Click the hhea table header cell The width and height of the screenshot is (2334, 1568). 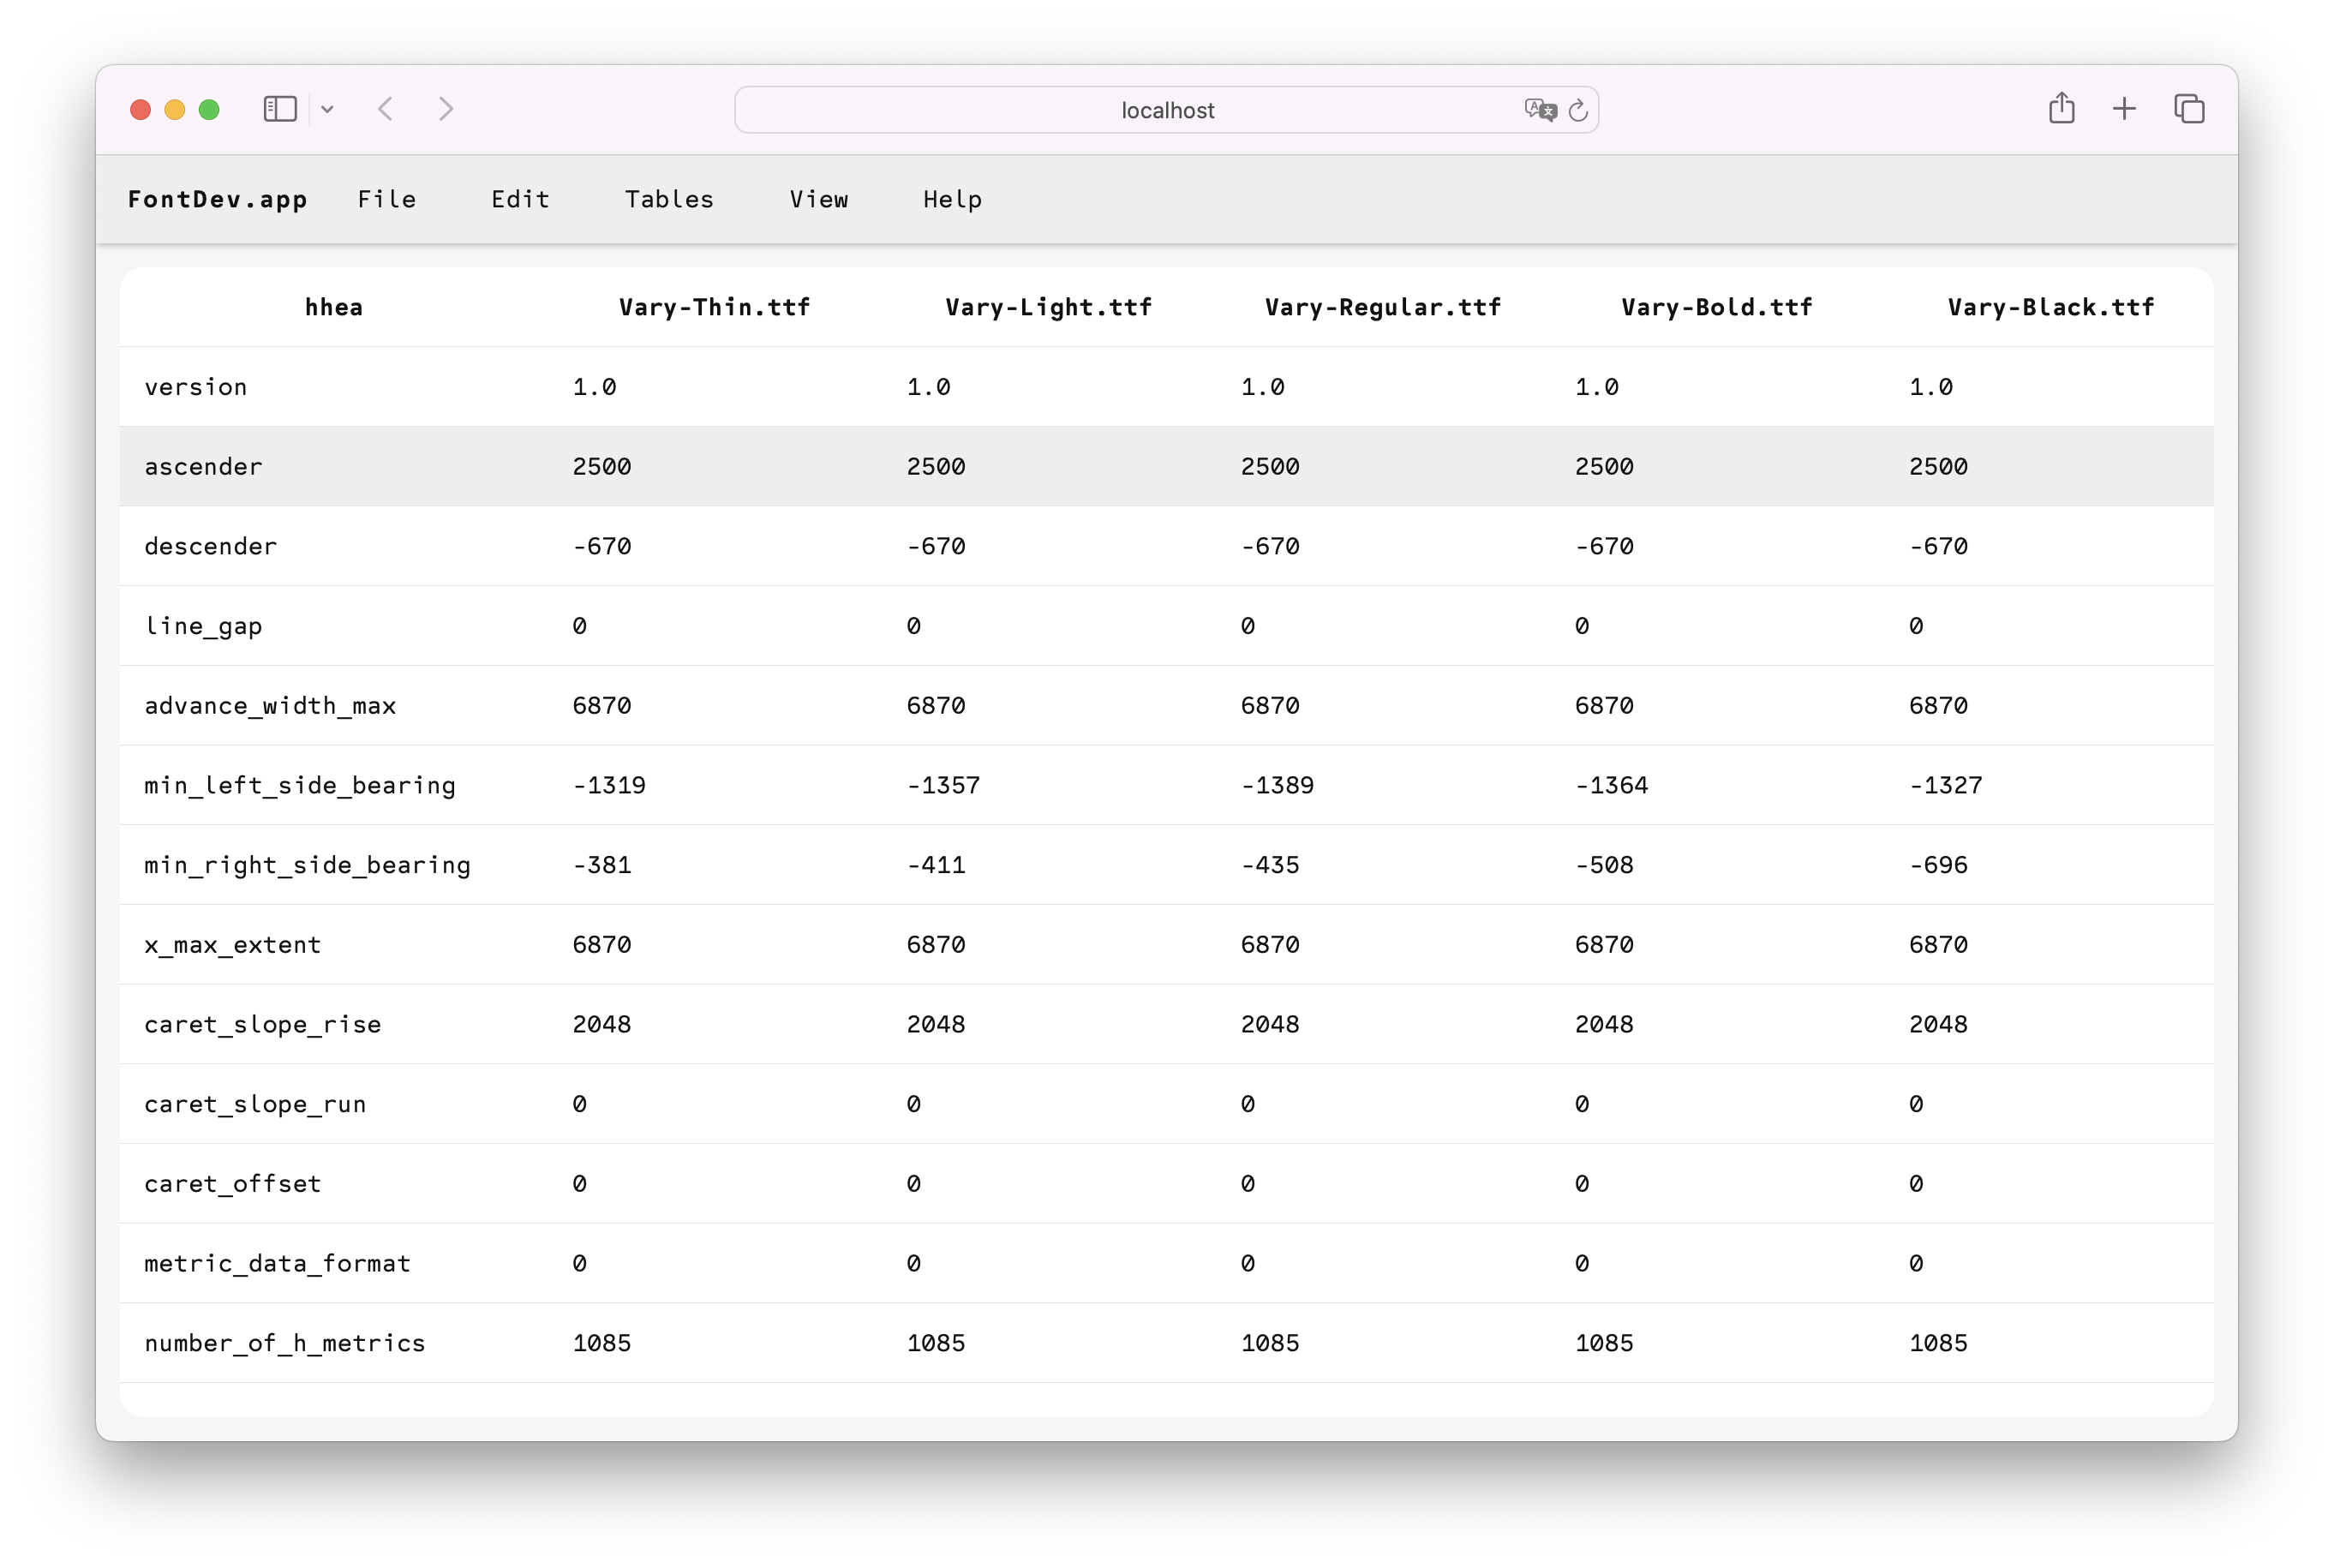click(333, 307)
